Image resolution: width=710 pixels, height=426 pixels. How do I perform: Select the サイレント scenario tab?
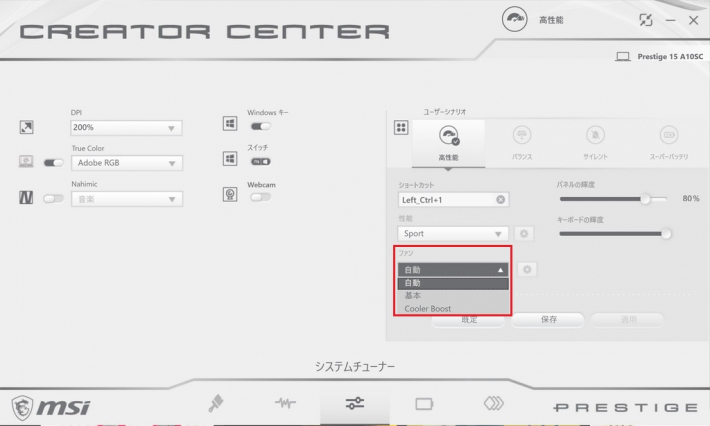tap(594, 143)
